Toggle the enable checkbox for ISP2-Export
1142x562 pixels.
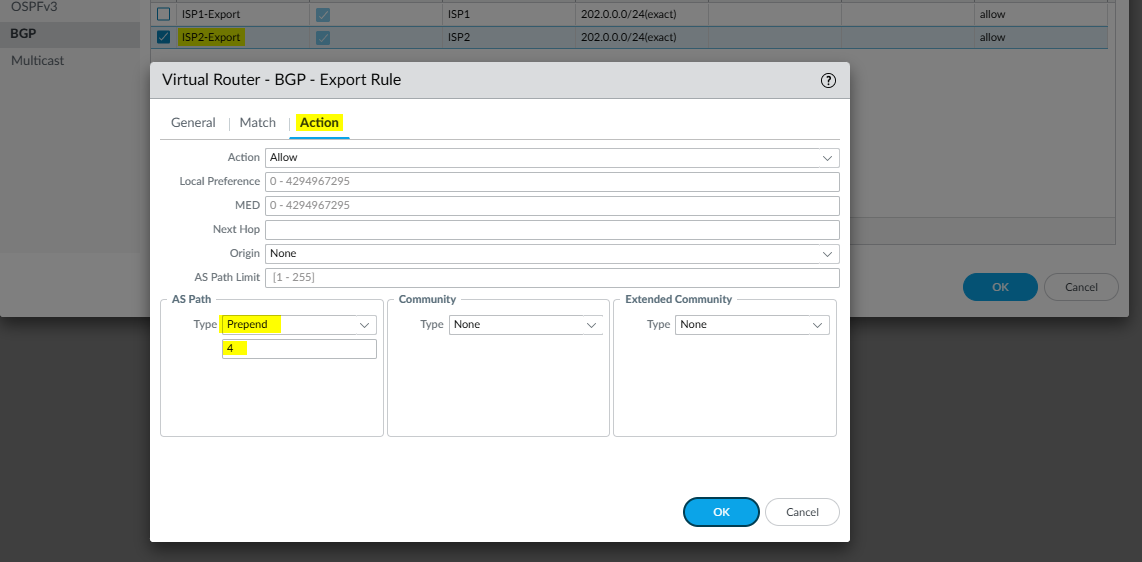[323, 37]
